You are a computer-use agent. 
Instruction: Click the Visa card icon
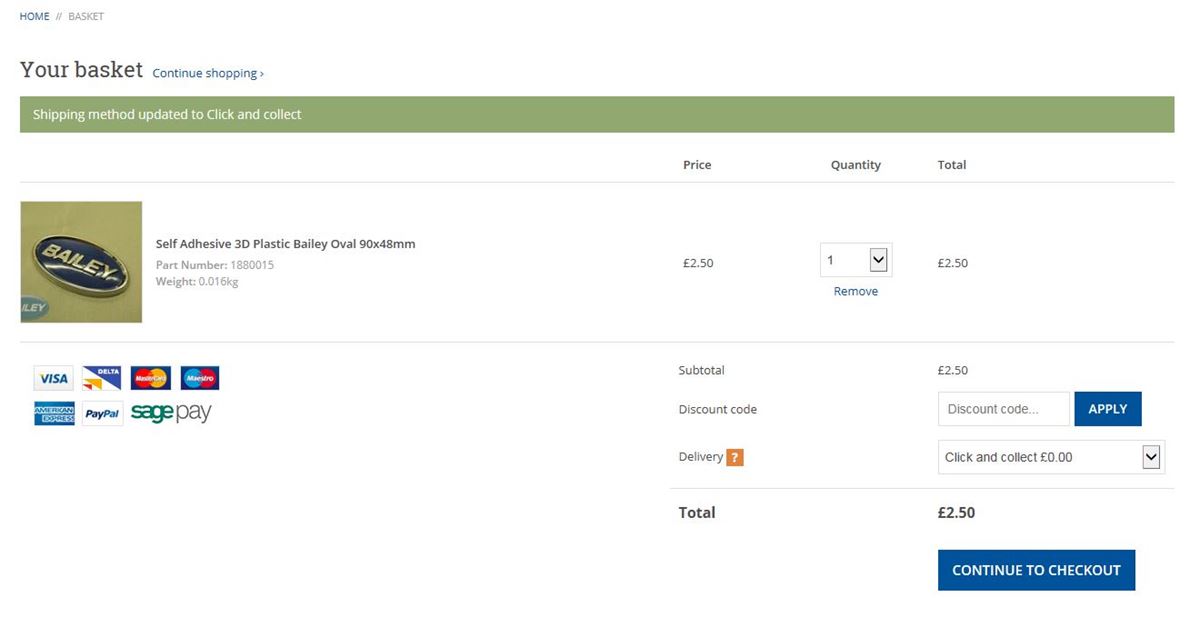click(x=53, y=378)
